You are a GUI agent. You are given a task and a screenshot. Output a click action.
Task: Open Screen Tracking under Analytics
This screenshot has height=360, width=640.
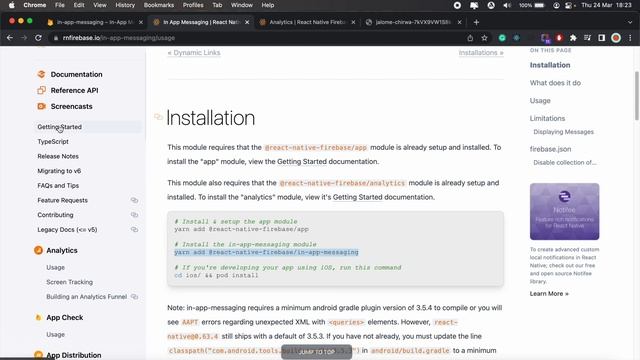[x=69, y=282]
